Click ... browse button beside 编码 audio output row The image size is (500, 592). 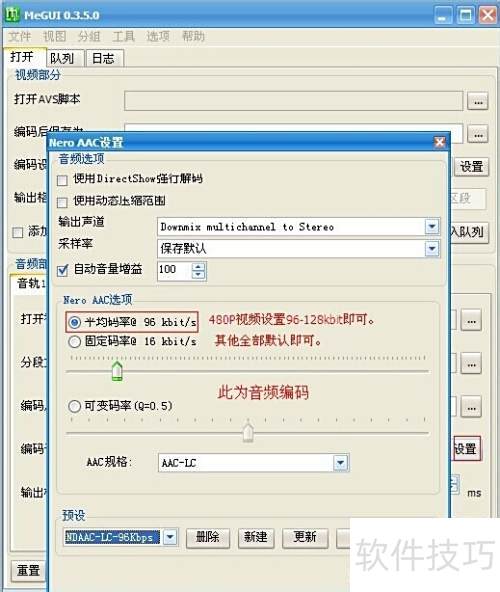click(x=471, y=407)
